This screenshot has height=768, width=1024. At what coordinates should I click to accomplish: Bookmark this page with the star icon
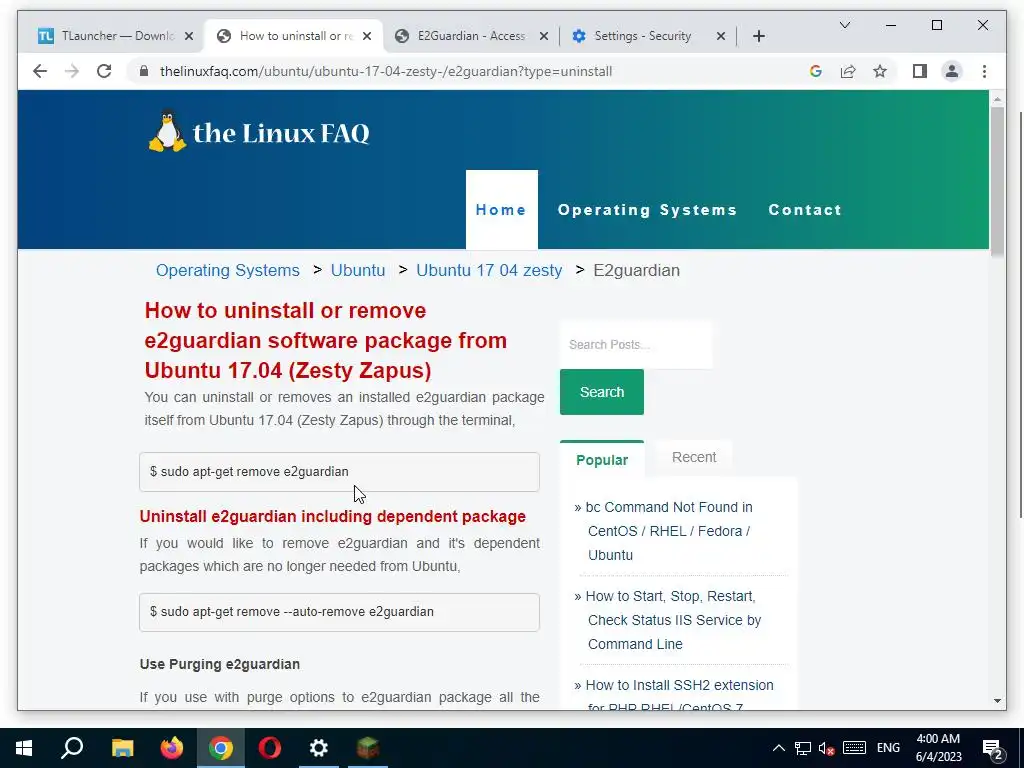[880, 71]
